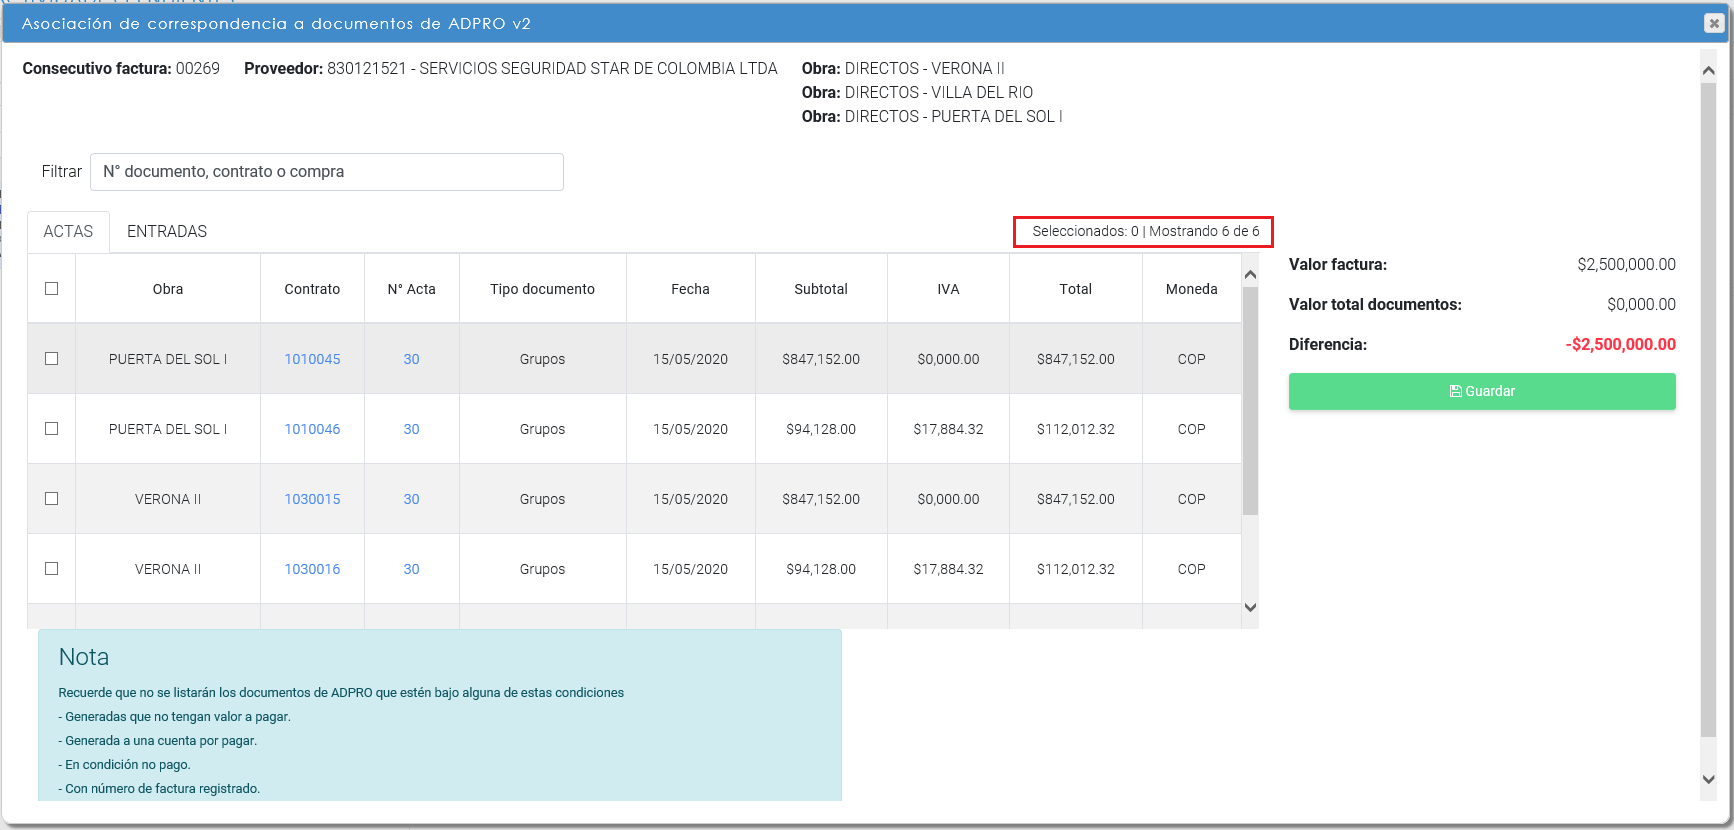The width and height of the screenshot is (1734, 830).
Task: Click Obra DIRECTOS - VILLA DEL RIO text
Action: [x=917, y=92]
